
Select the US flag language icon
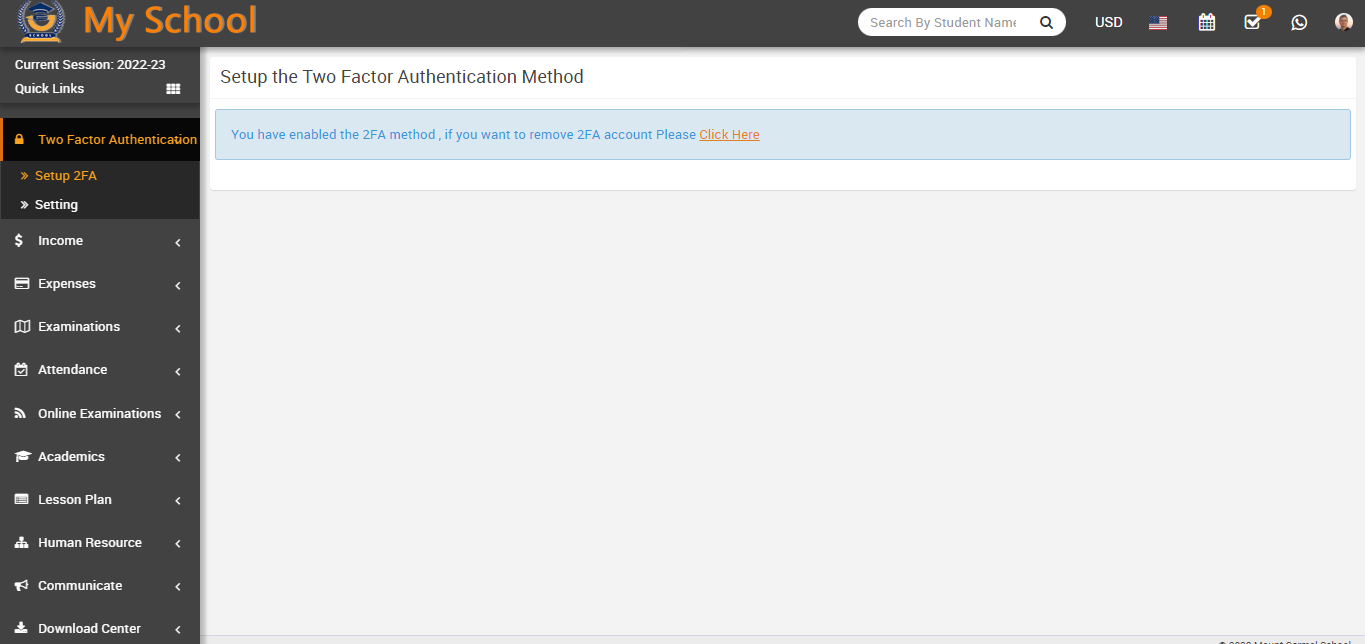coord(1158,22)
